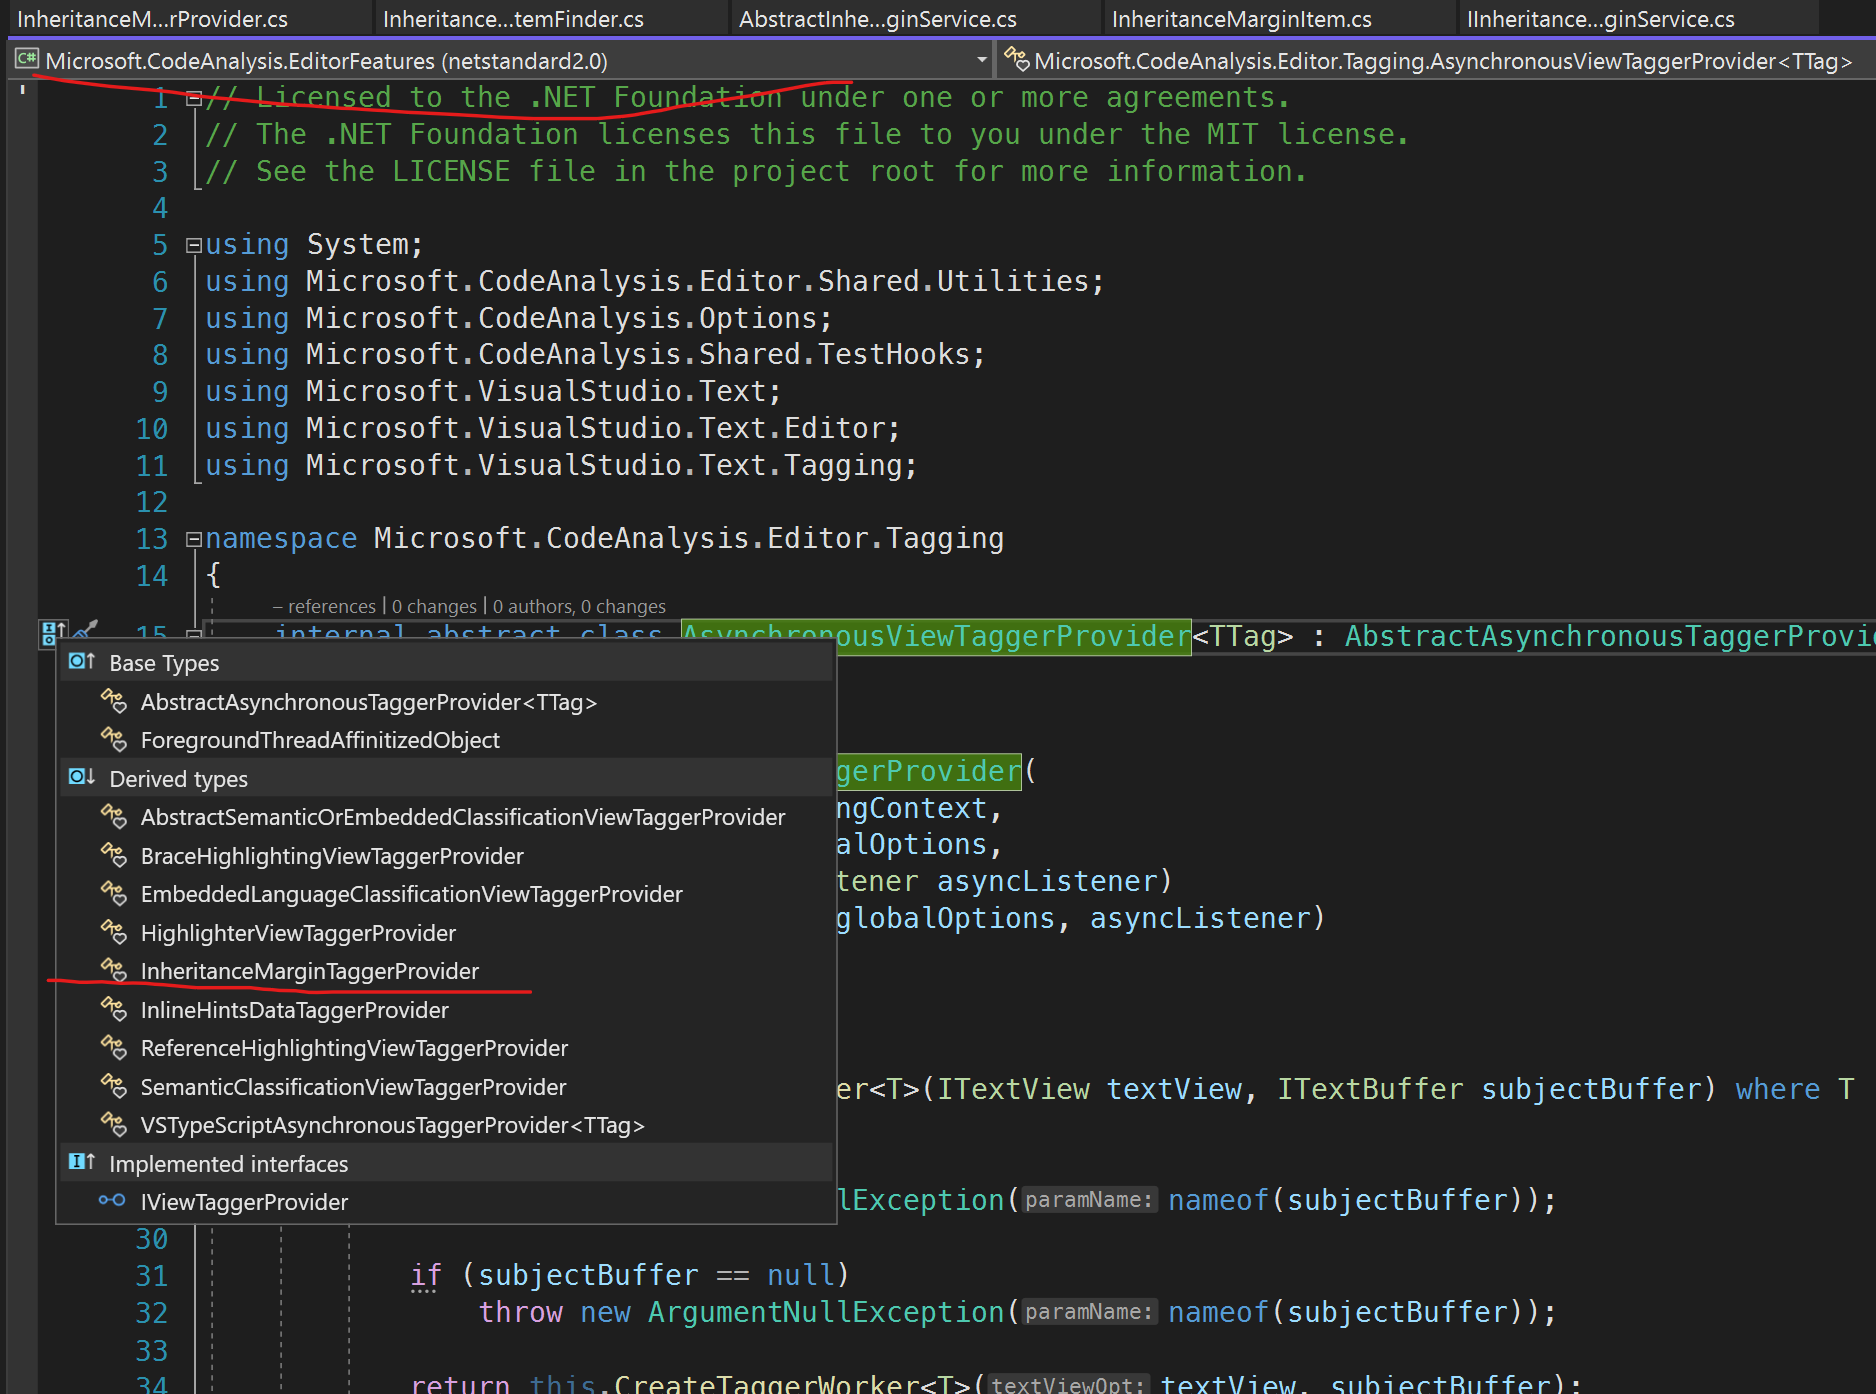
Task: Click the CodeLens '0 changes' link
Action: click(434, 606)
